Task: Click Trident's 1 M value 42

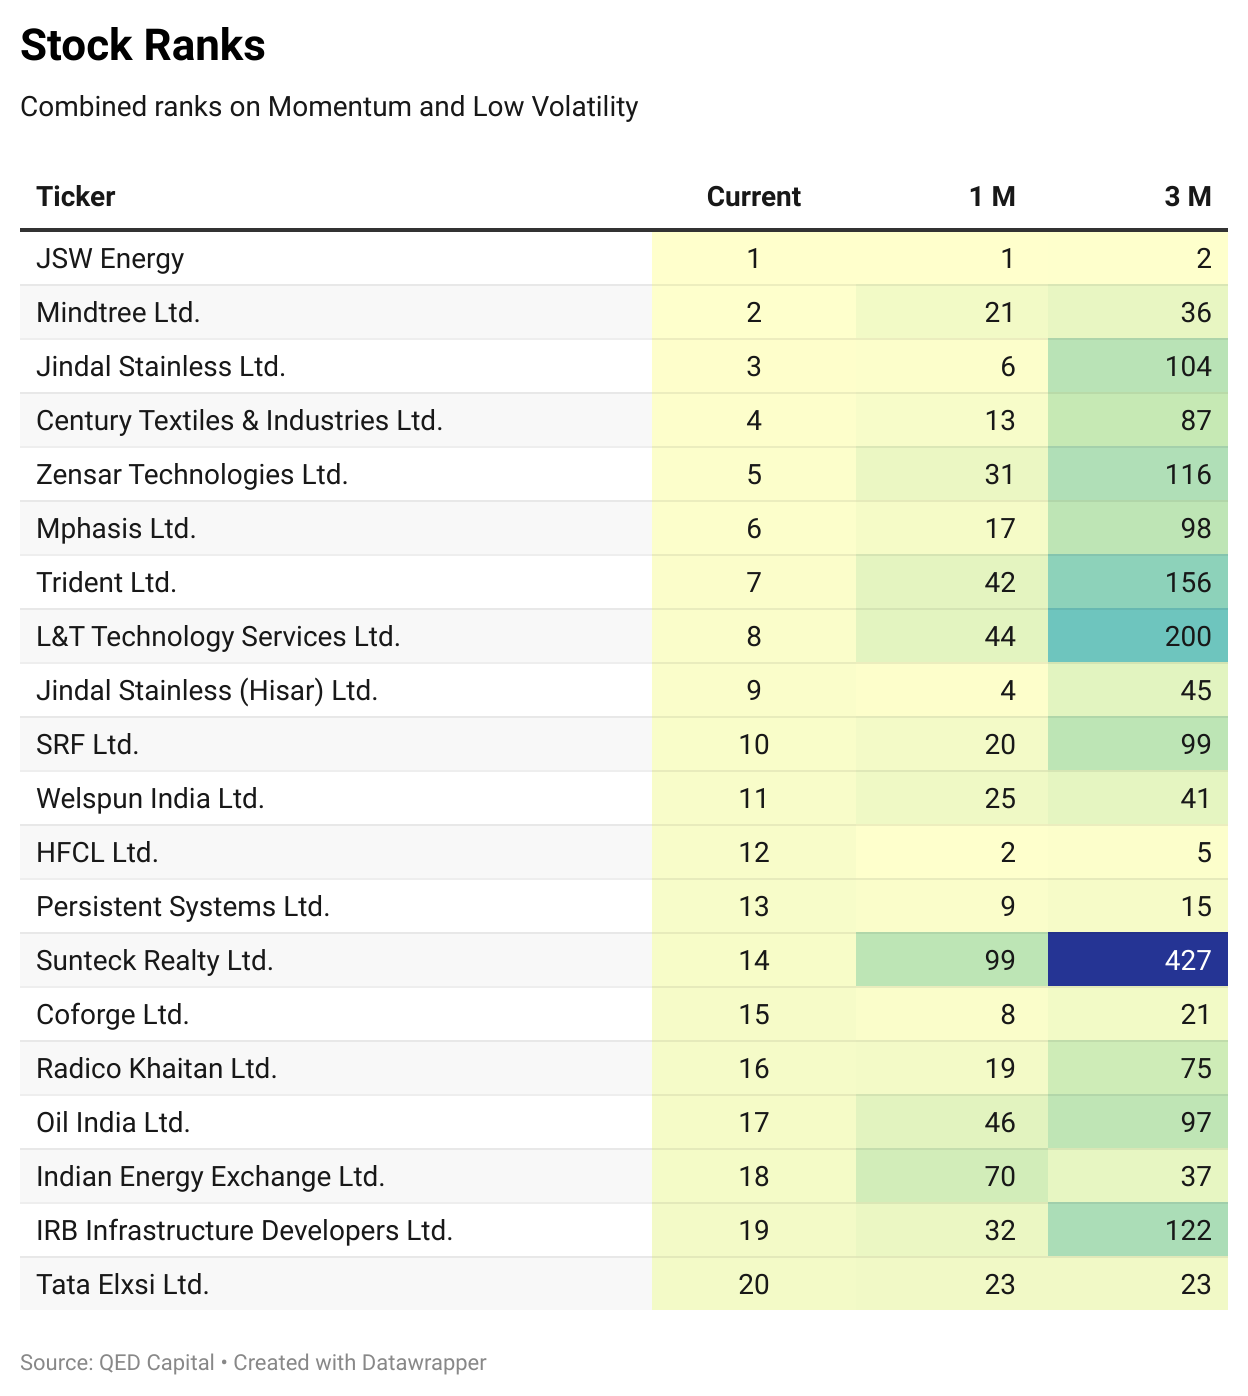Action: tap(1000, 582)
